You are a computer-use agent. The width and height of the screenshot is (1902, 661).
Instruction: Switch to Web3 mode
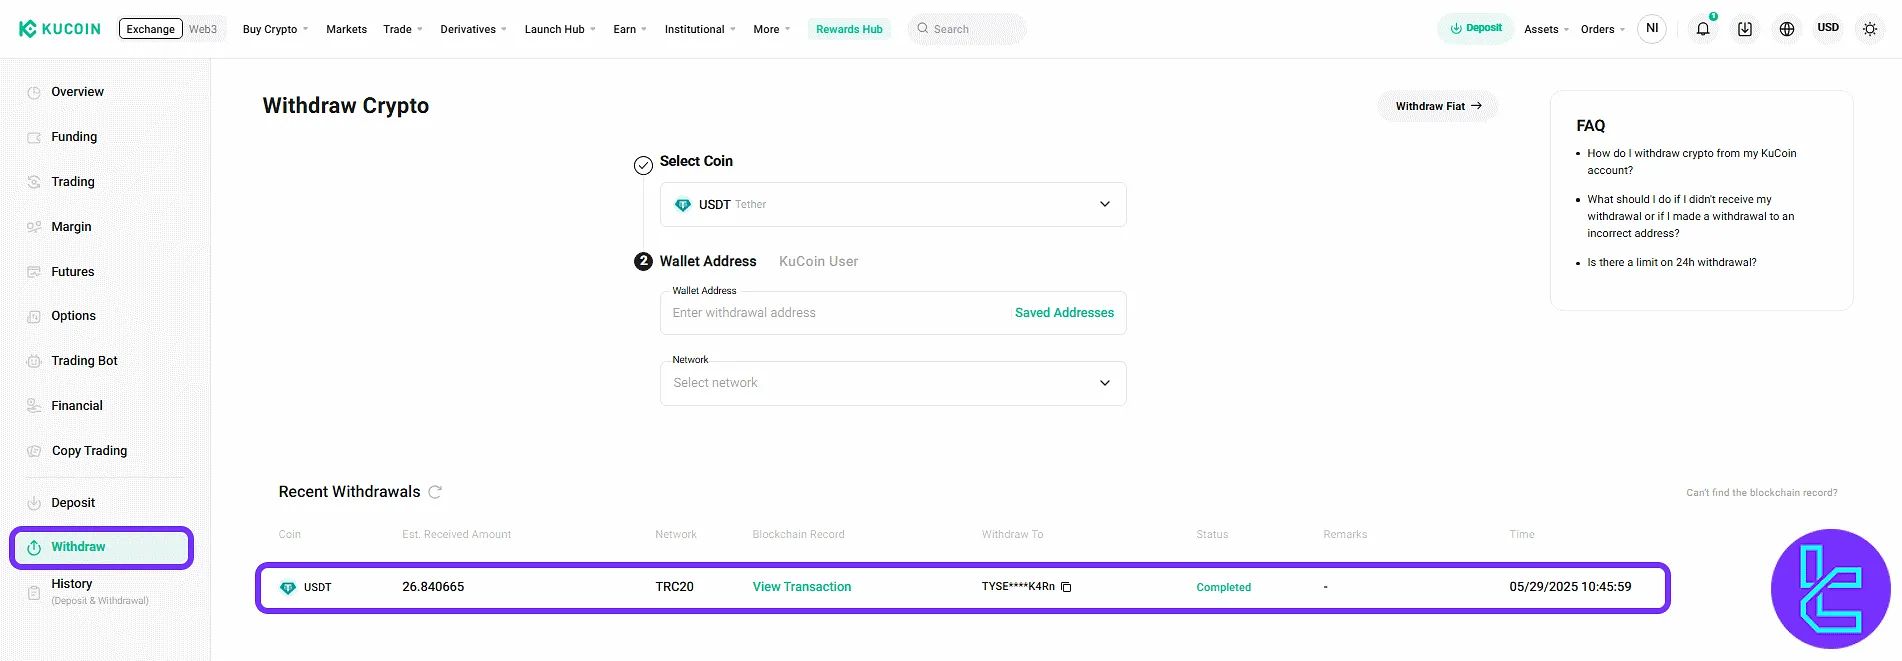[203, 29]
